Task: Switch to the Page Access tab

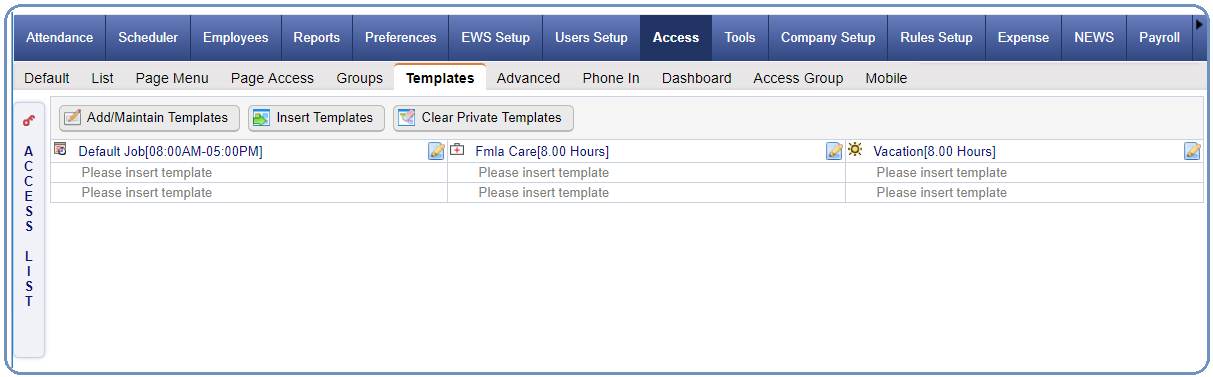Action: tap(272, 78)
